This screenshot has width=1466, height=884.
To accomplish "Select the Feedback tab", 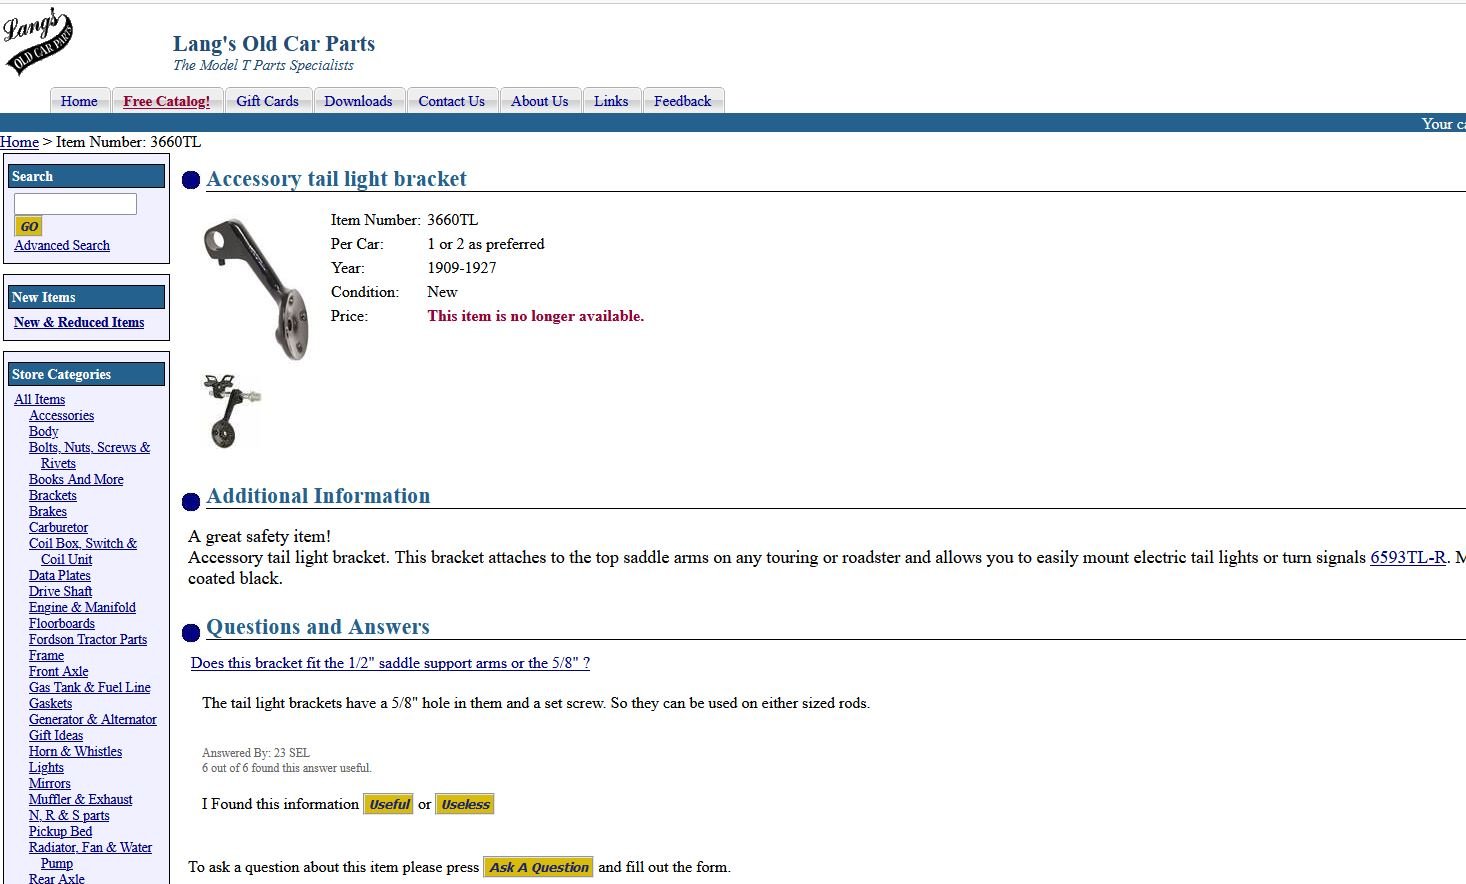I will click(682, 101).
